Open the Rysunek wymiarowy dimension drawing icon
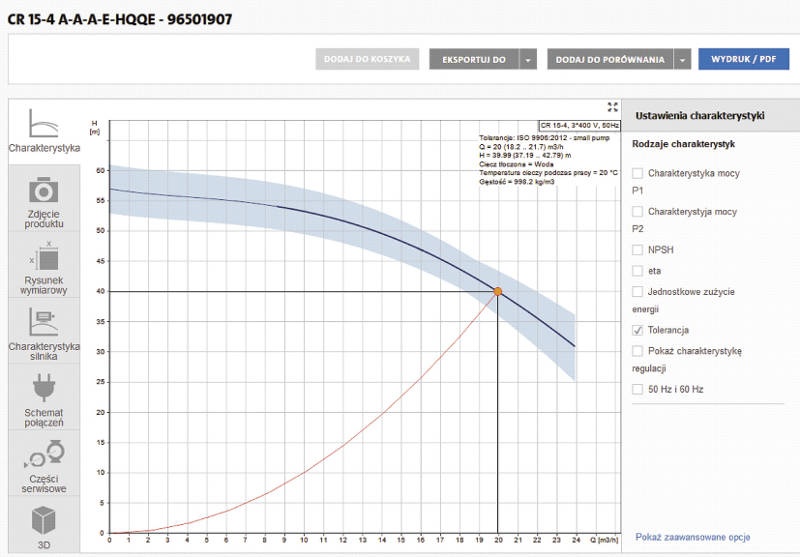 point(44,256)
